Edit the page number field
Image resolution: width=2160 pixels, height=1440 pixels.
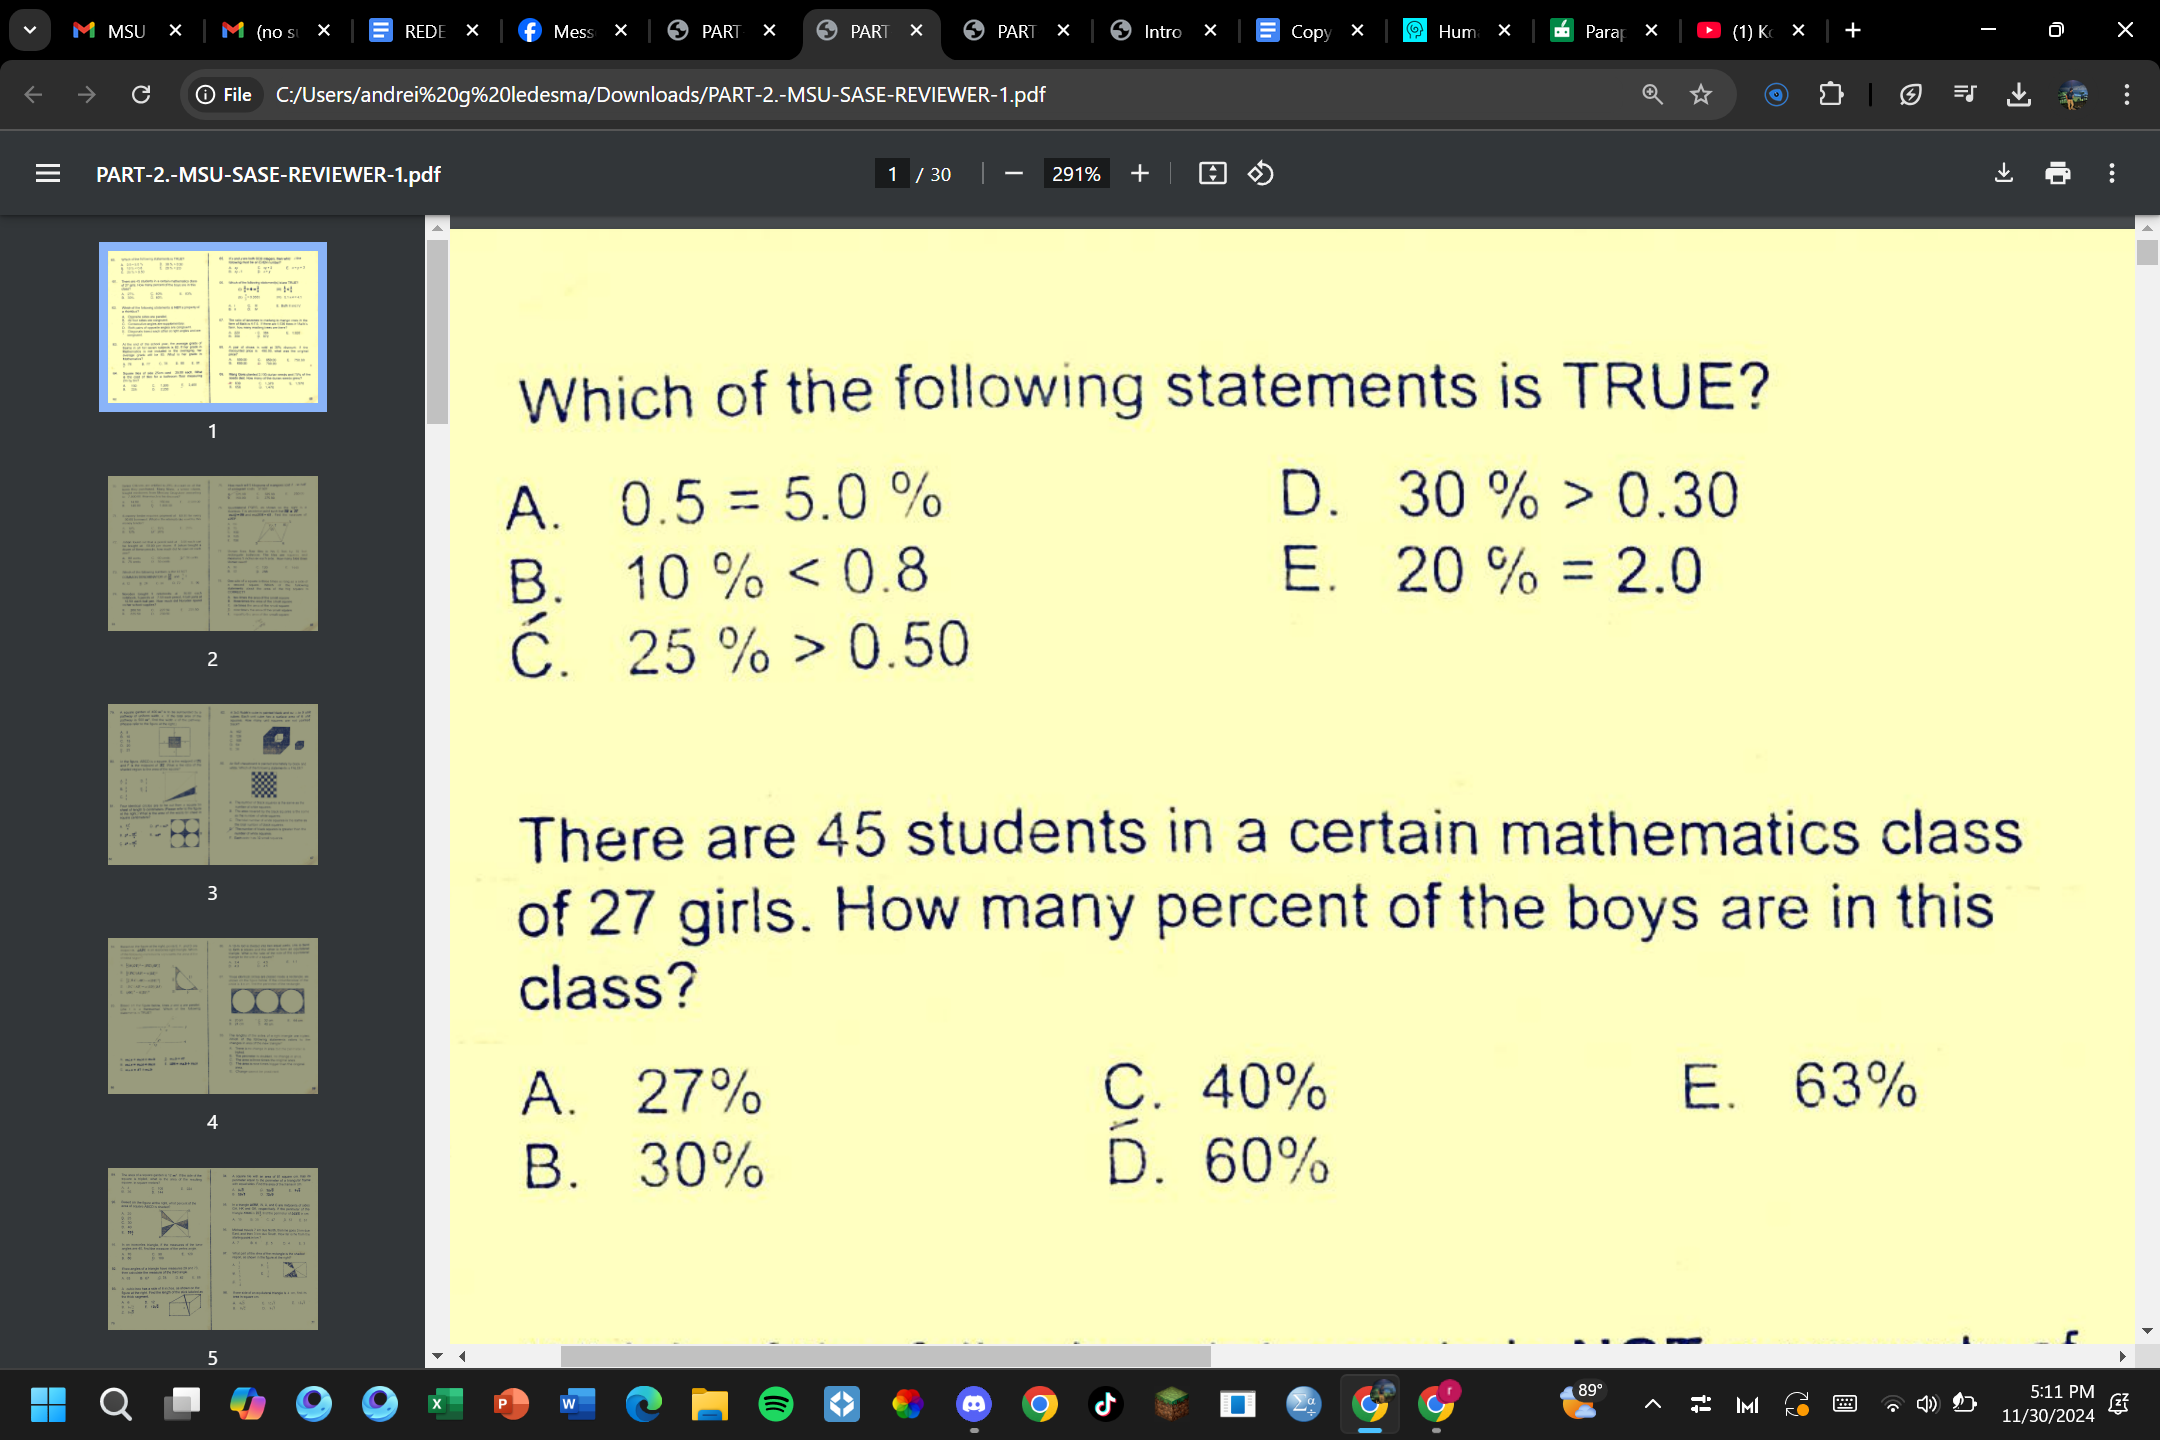(892, 174)
